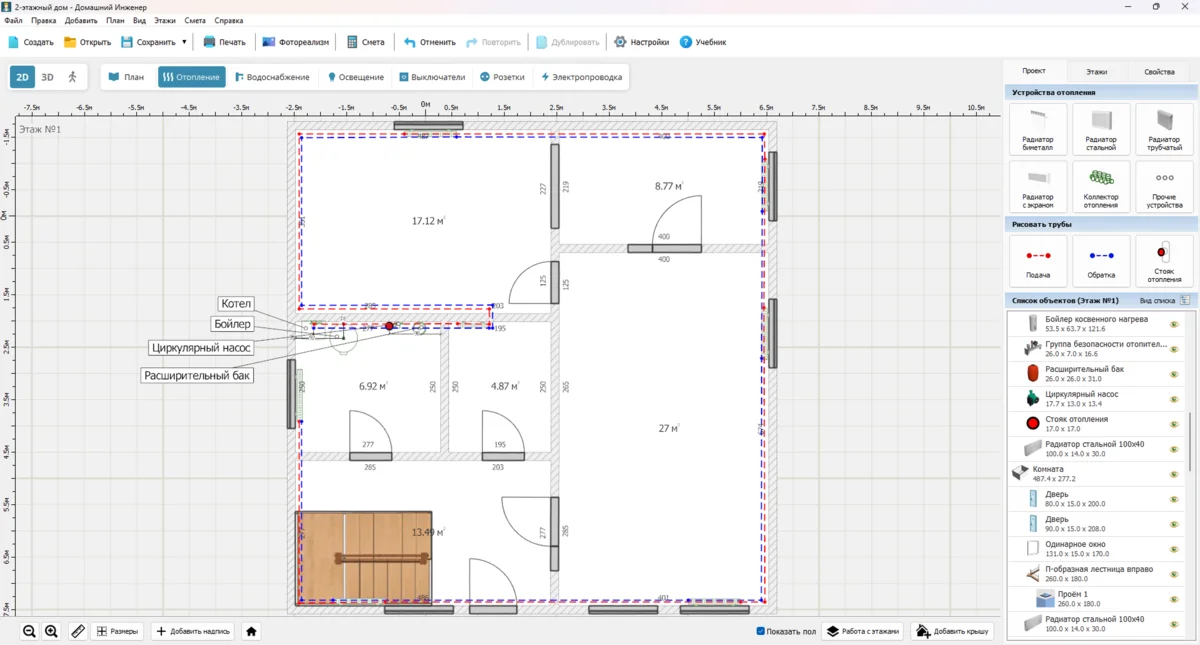Image resolution: width=1200 pixels, height=645 pixels.
Task: Select the Радиатор биметалл device
Action: click(1037, 130)
